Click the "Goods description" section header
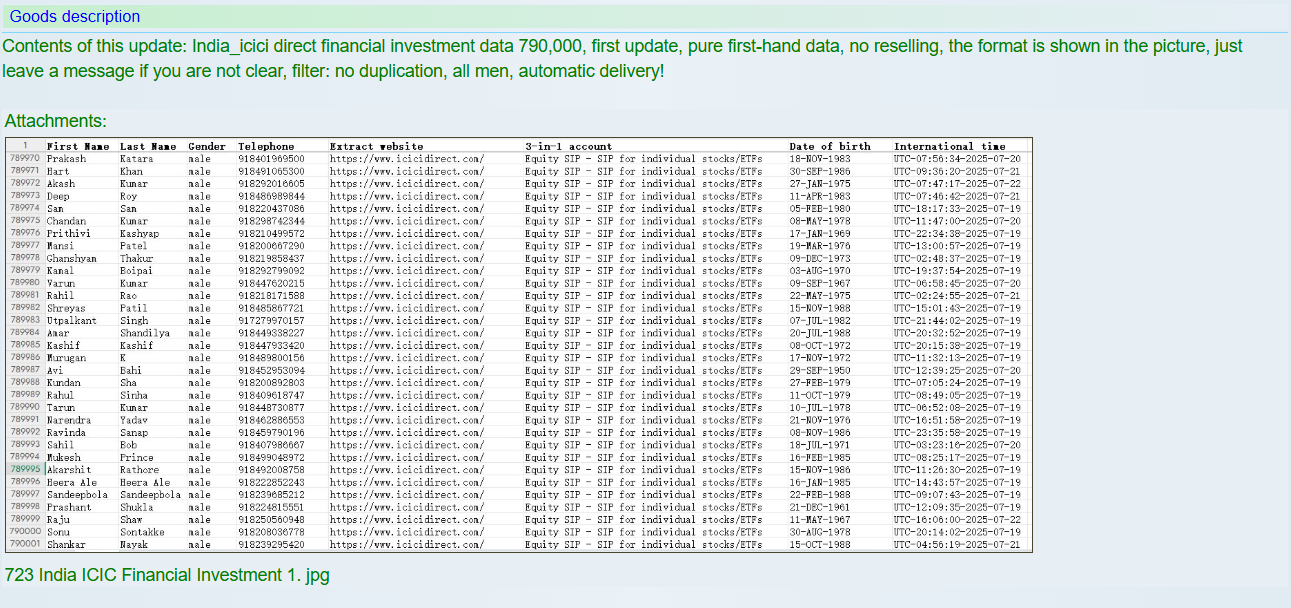1291x608 pixels. [75, 17]
